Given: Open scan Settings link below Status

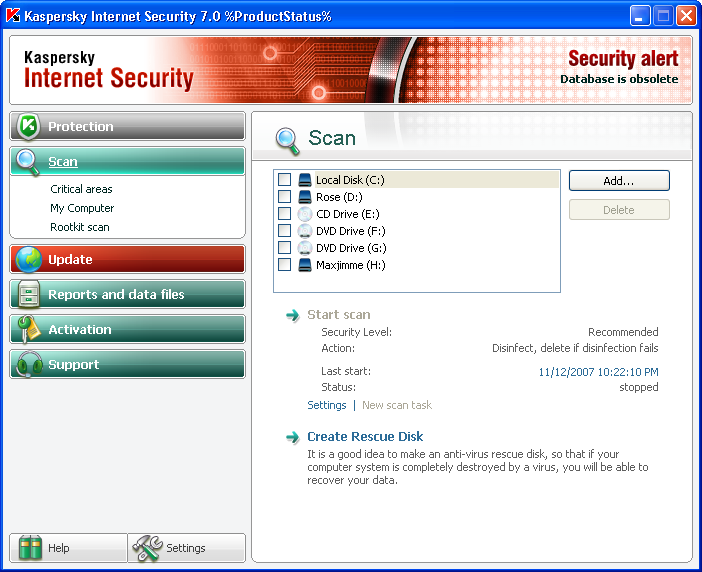Looking at the screenshot, I should coord(327,405).
